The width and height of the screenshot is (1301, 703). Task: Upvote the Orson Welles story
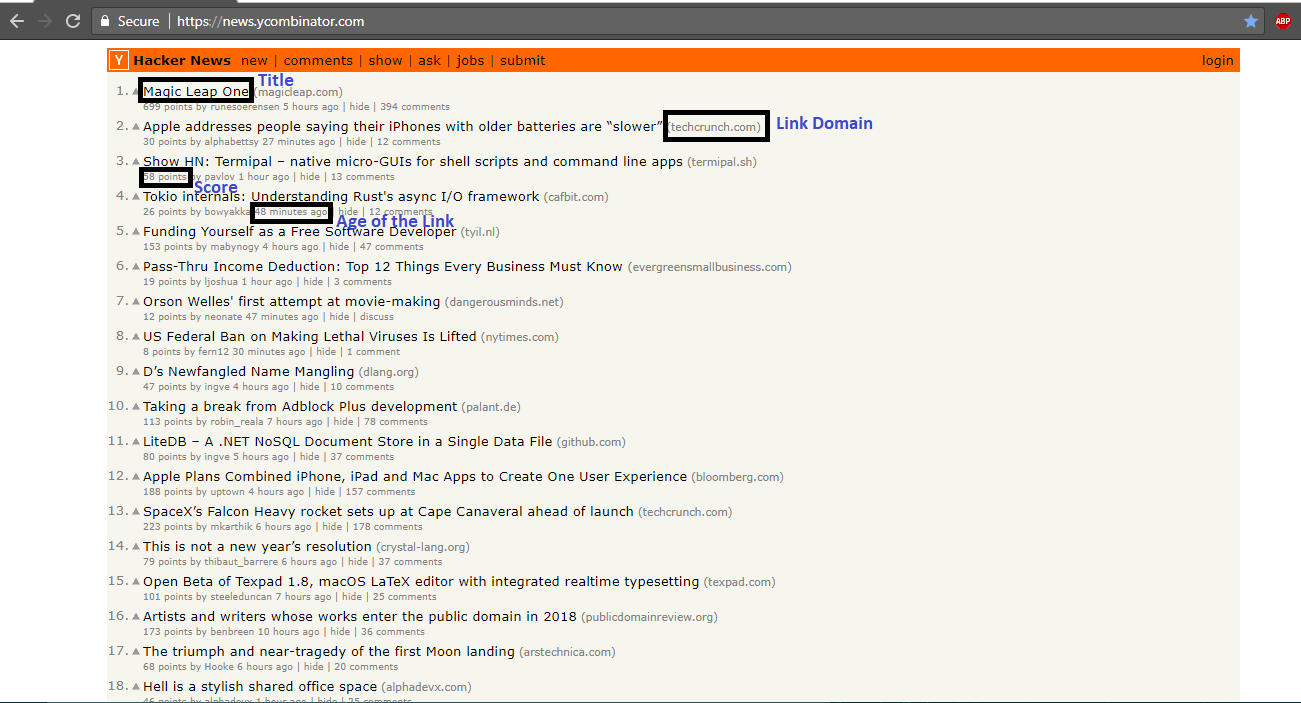(x=136, y=302)
